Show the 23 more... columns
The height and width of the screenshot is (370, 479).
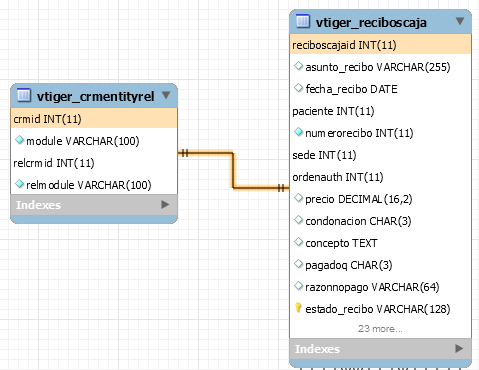[x=380, y=329]
